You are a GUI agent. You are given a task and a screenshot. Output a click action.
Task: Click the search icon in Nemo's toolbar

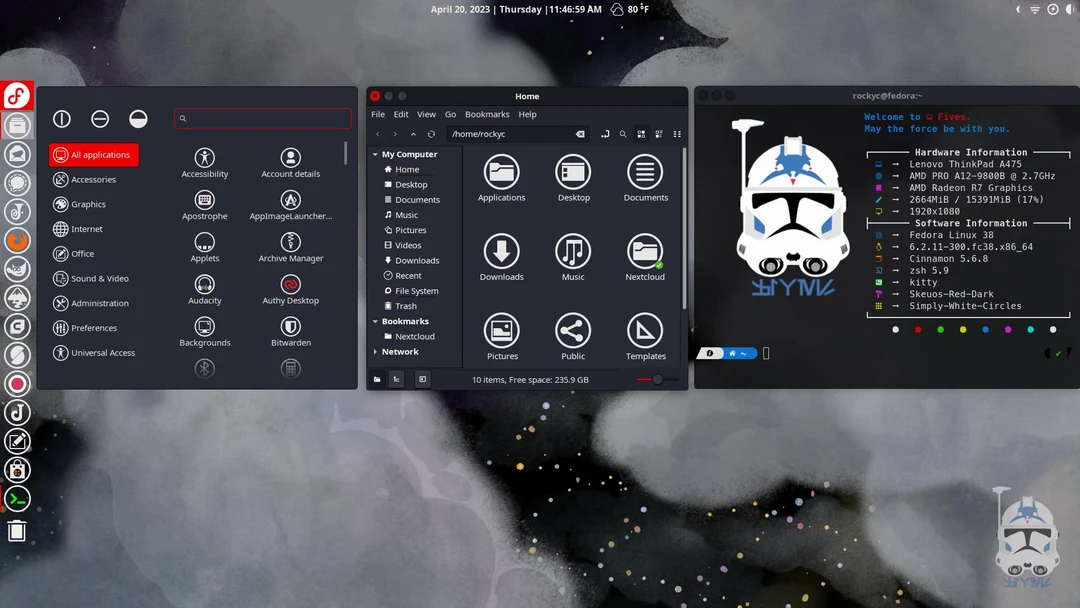[x=622, y=133]
